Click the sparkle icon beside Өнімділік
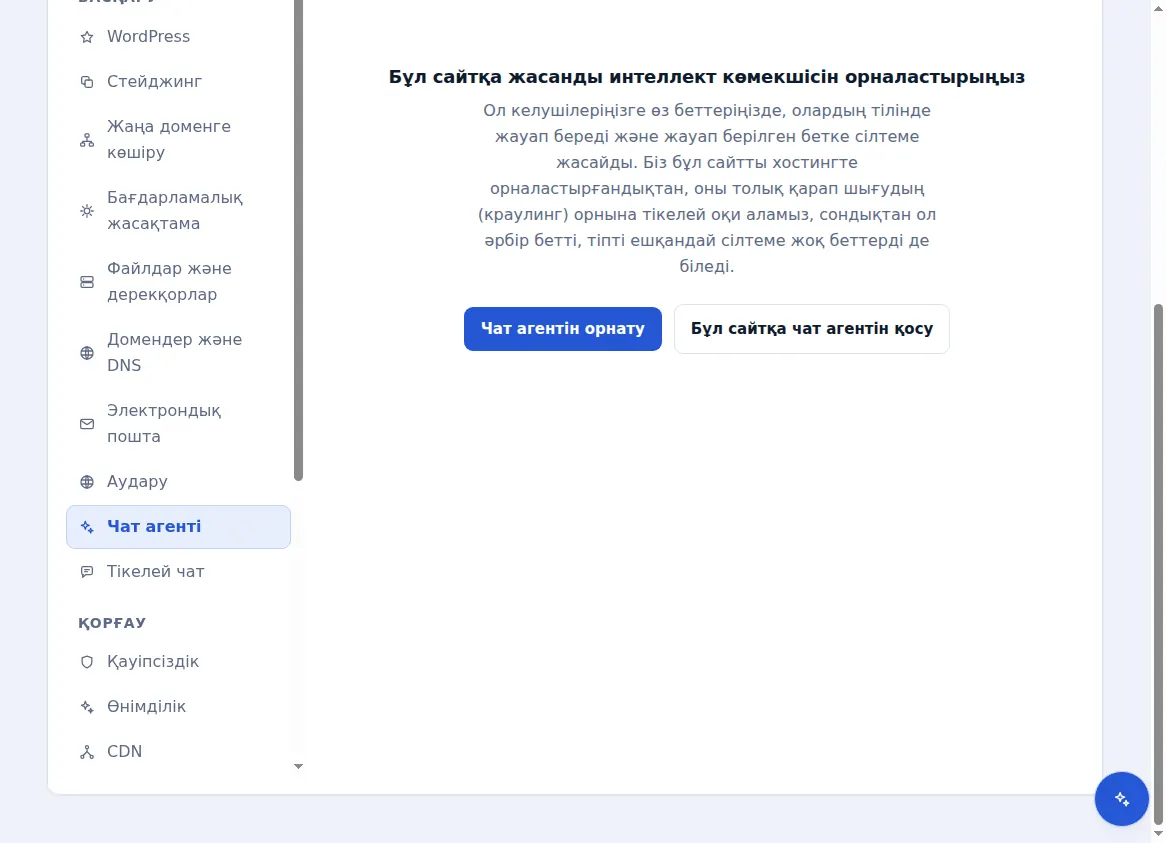 point(87,707)
